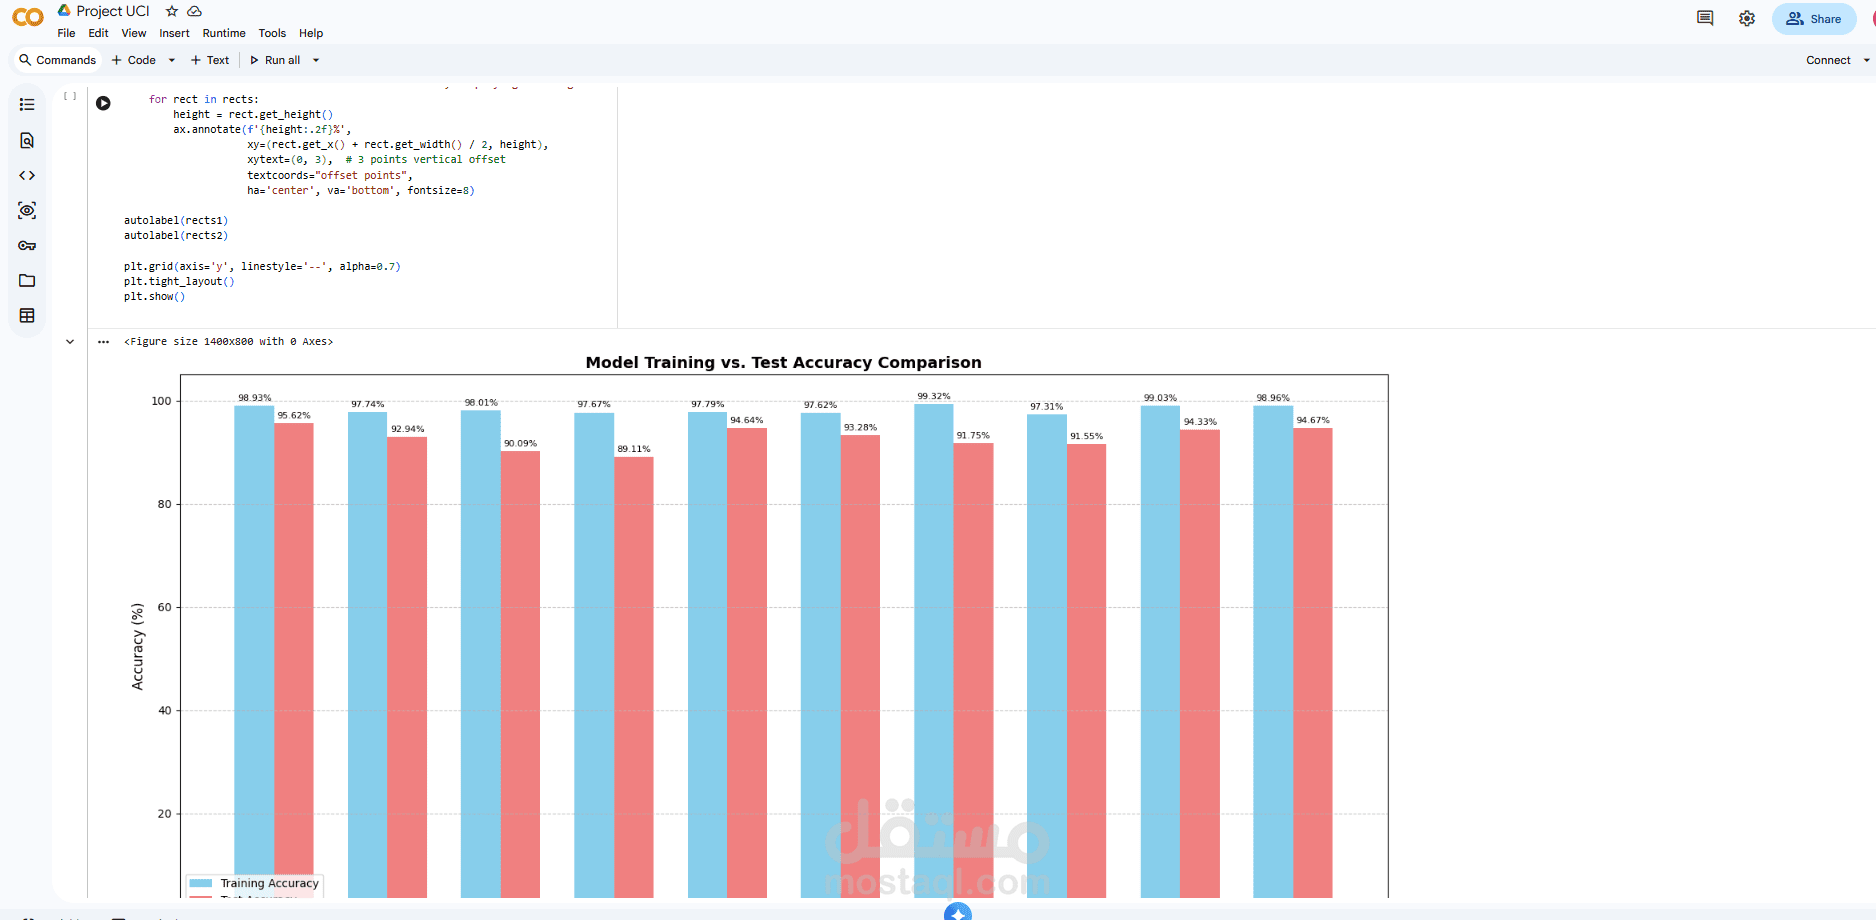This screenshot has width=1876, height=920.
Task: Open the Colab logo home link
Action: point(28,17)
